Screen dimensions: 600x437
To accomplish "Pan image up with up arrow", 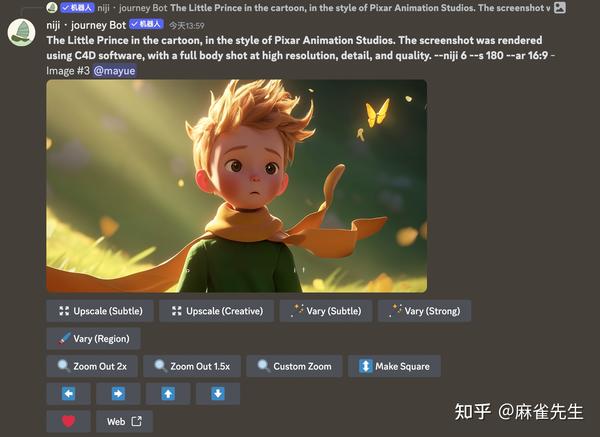I will 168,394.
